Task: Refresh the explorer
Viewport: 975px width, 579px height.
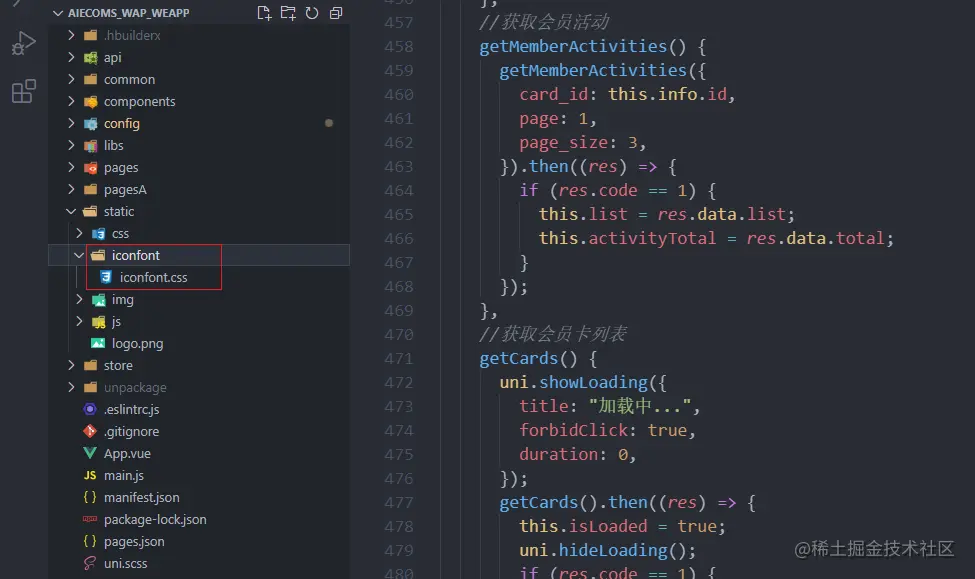Action: tap(312, 13)
